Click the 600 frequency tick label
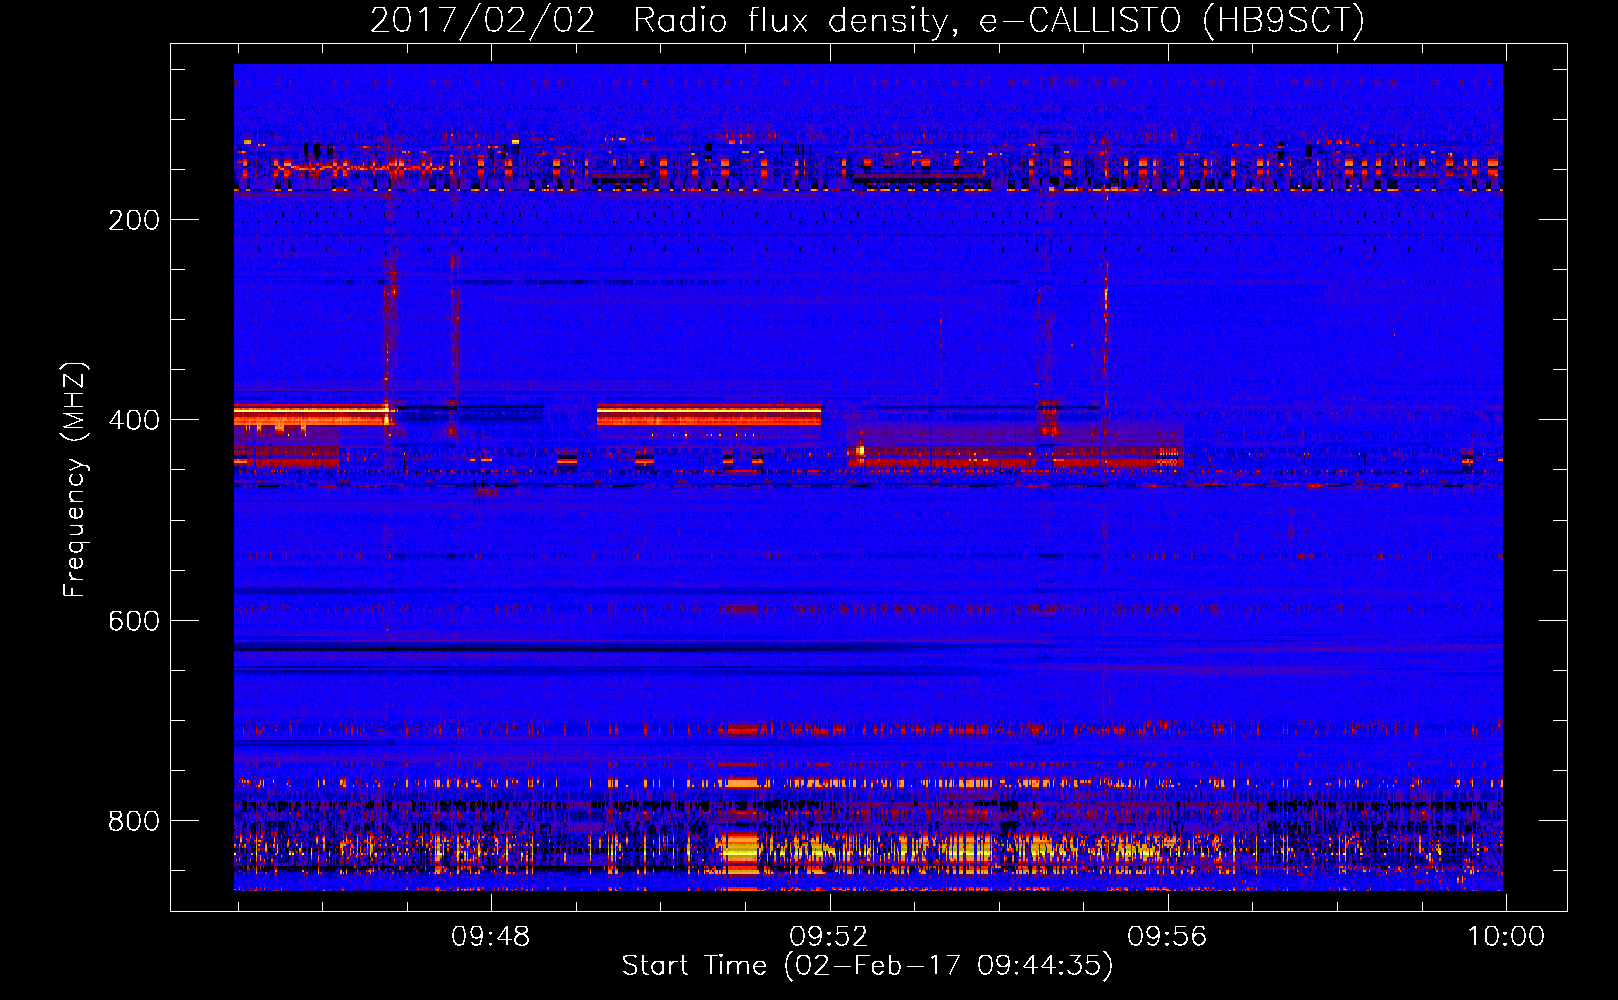The height and width of the screenshot is (1000, 1618). (x=134, y=621)
